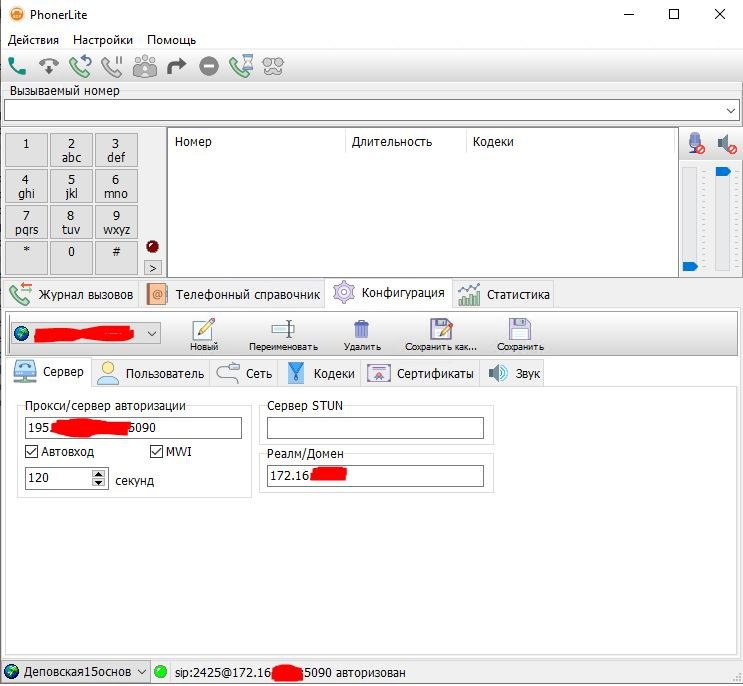Viewport: 743px width, 686px height.
Task: Mute the speaker icon
Action: click(727, 144)
